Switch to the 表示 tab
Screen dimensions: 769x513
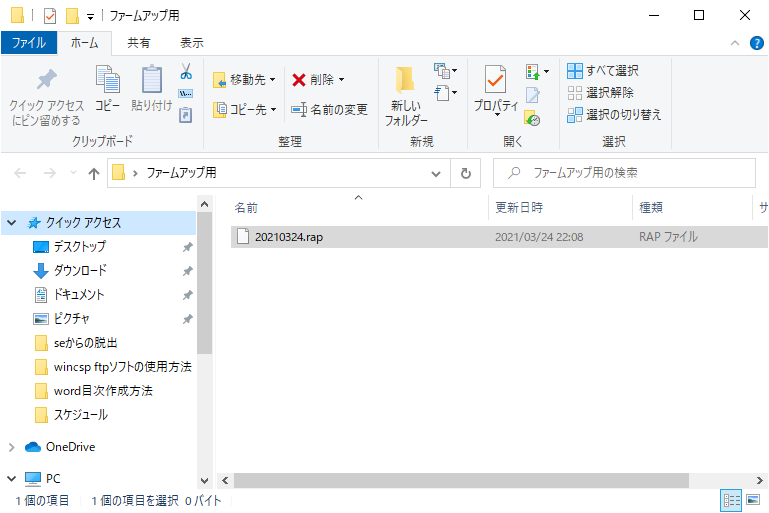tap(192, 43)
